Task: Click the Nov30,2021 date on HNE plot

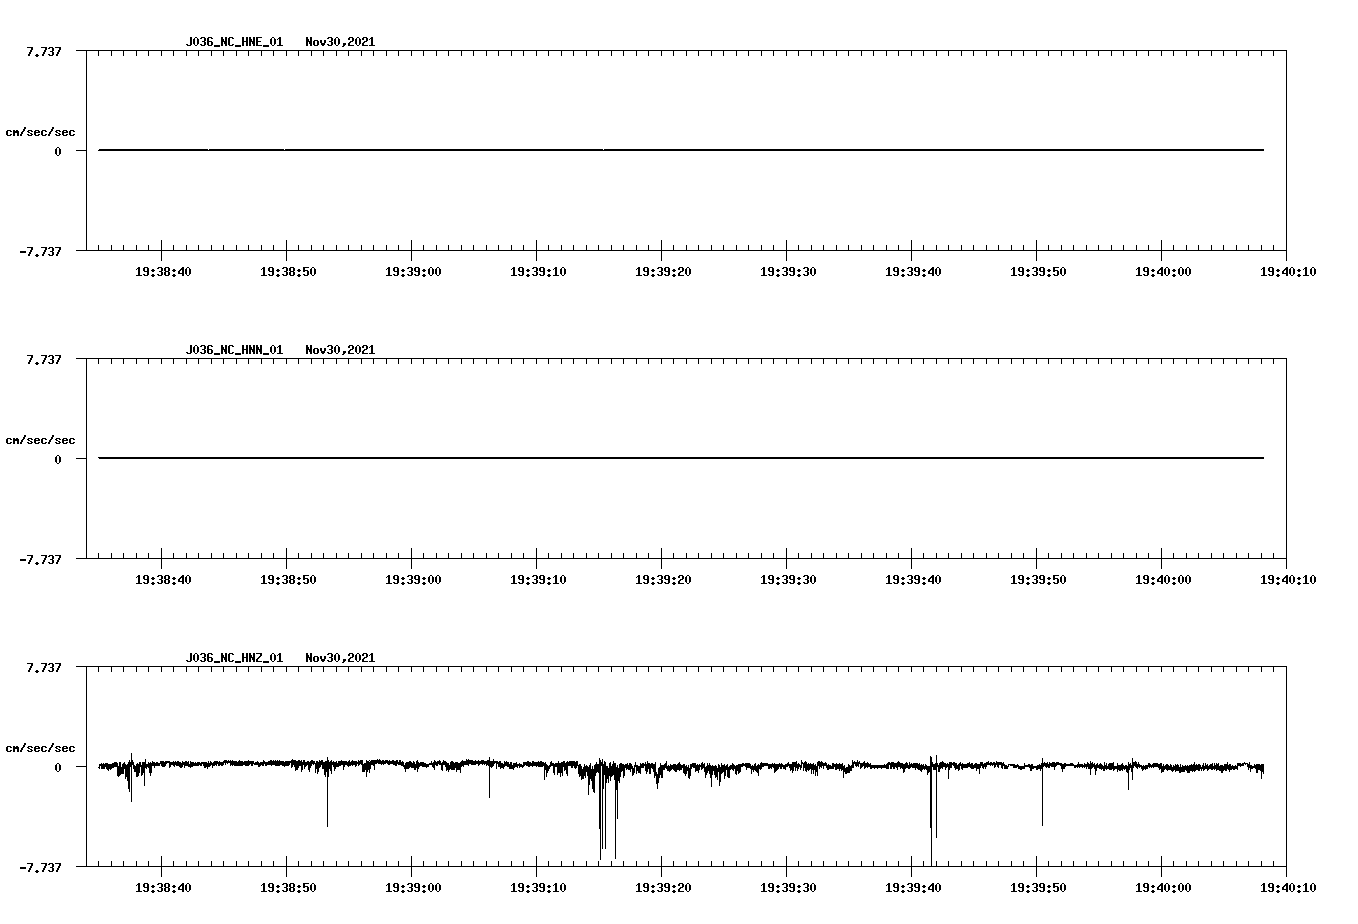Action: click(x=340, y=42)
